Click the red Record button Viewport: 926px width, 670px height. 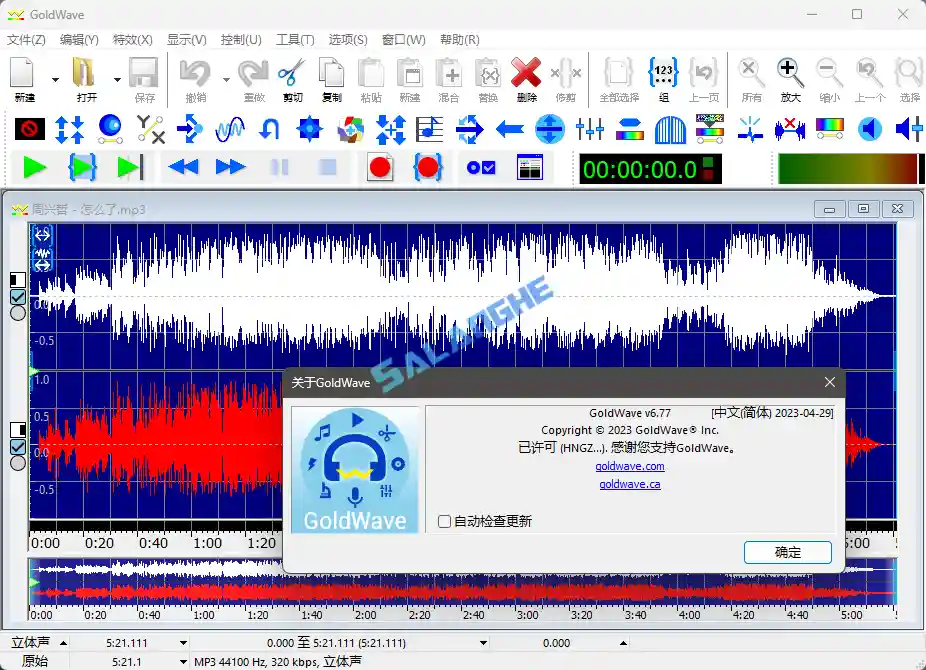(379, 168)
